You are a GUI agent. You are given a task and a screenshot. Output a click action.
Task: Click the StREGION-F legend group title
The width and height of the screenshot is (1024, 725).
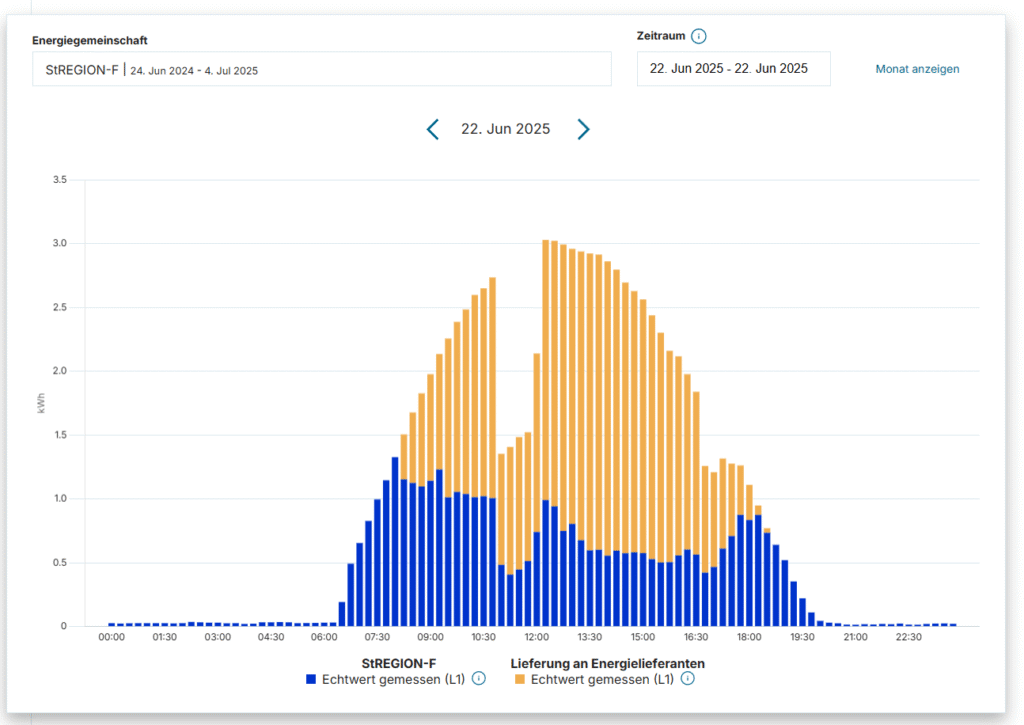(x=398, y=662)
